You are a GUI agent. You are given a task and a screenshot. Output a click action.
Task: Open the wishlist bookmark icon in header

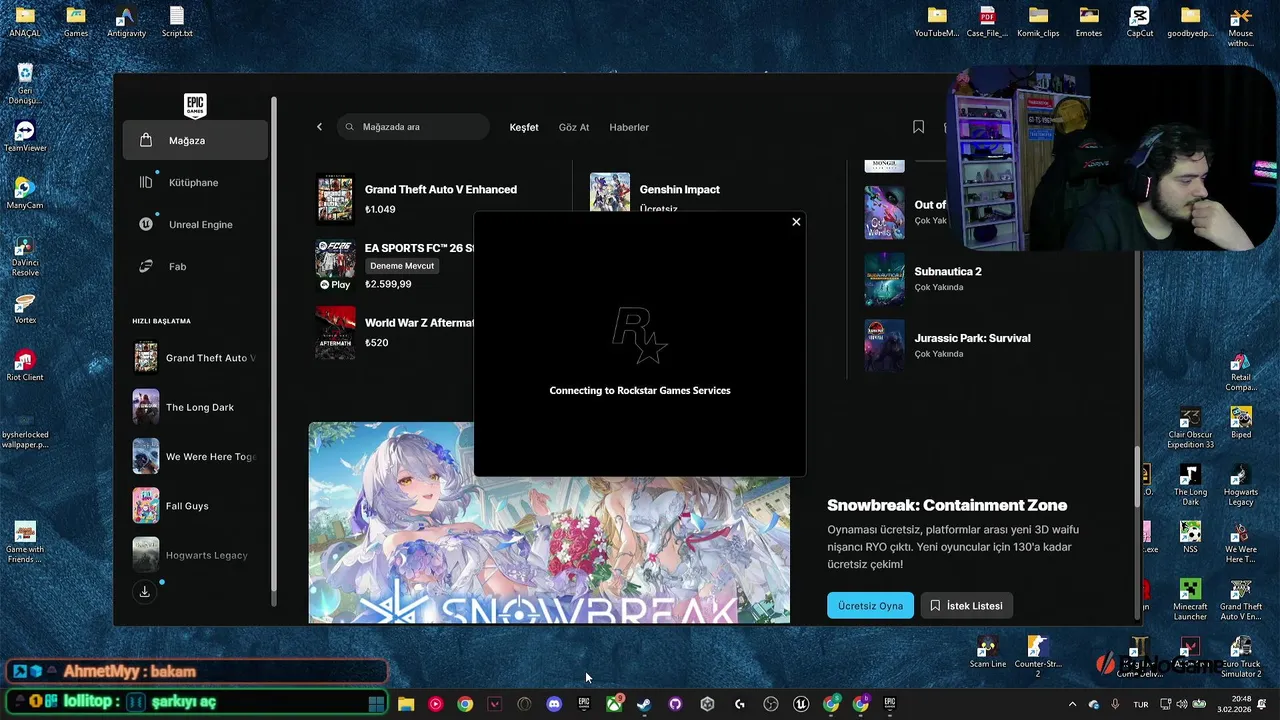click(918, 127)
